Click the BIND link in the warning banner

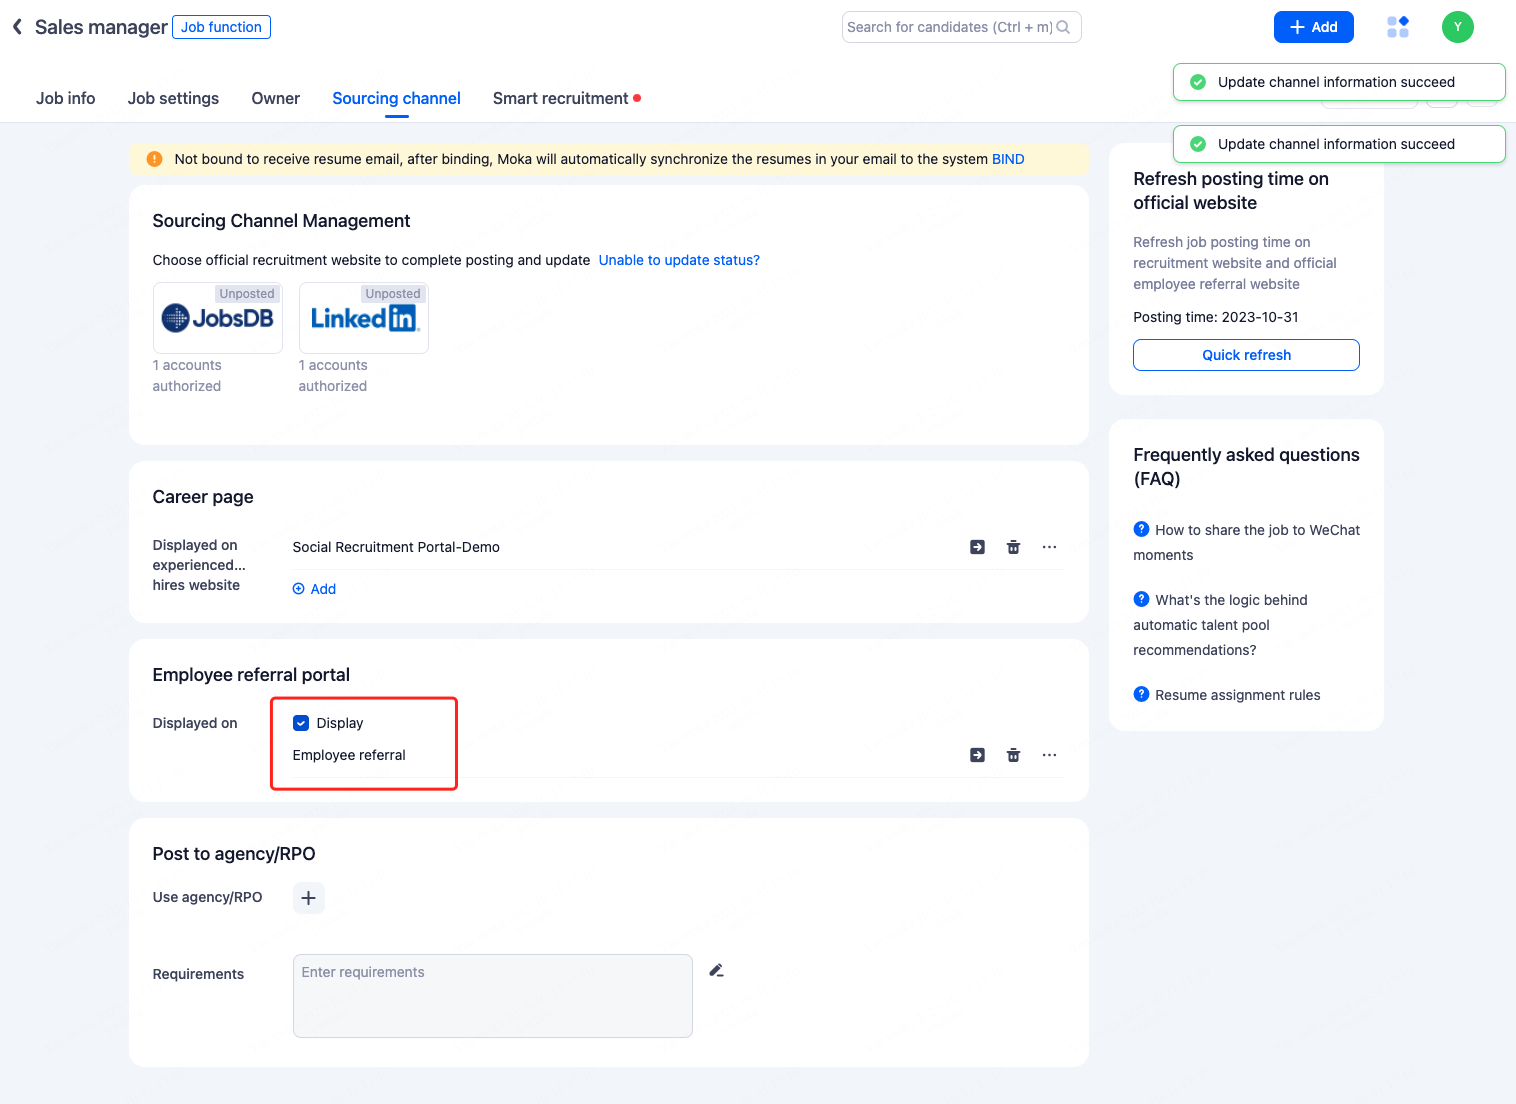(1008, 159)
